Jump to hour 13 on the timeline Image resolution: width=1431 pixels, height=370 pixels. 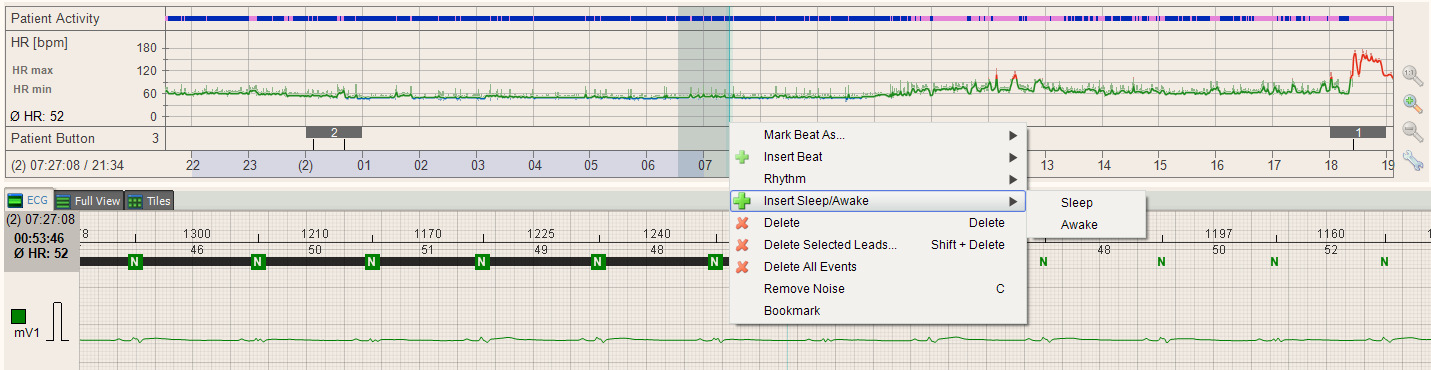point(1047,165)
